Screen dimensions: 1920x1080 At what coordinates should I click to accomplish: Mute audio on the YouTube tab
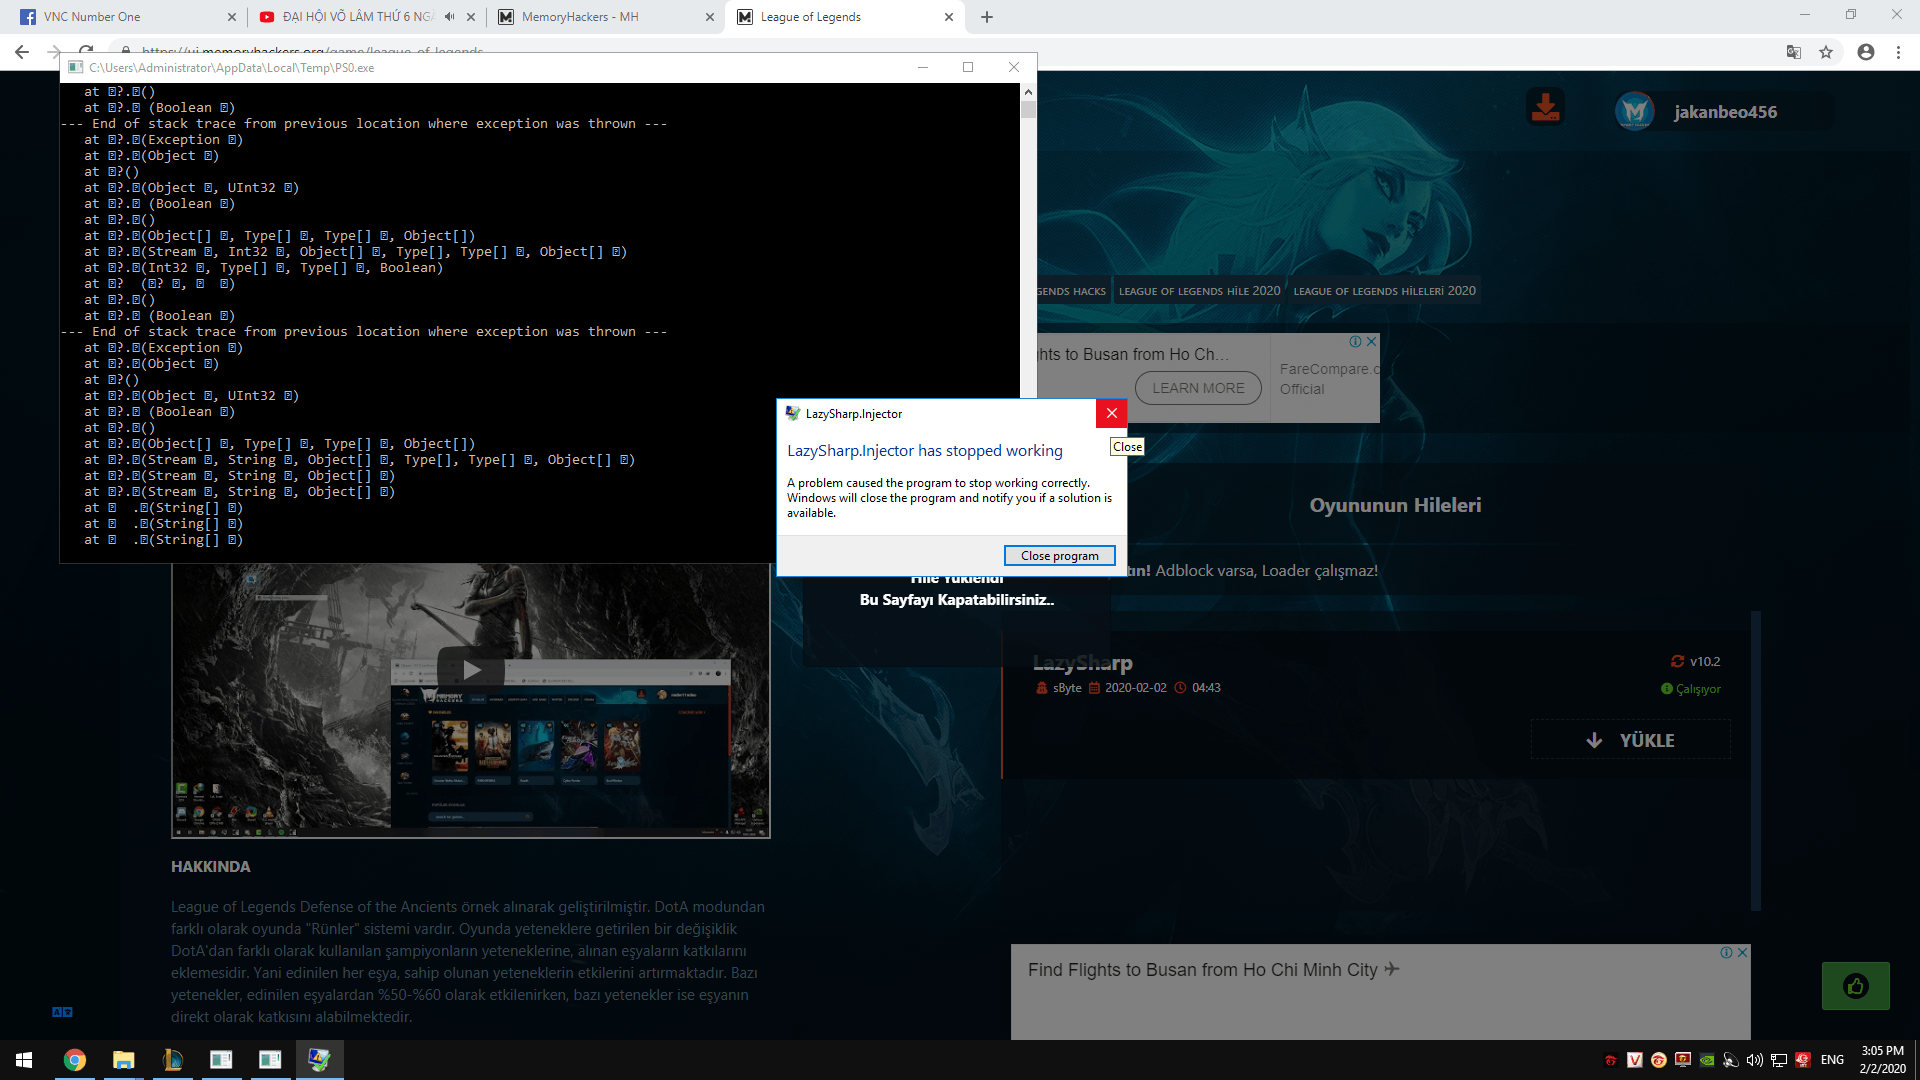[x=450, y=17]
